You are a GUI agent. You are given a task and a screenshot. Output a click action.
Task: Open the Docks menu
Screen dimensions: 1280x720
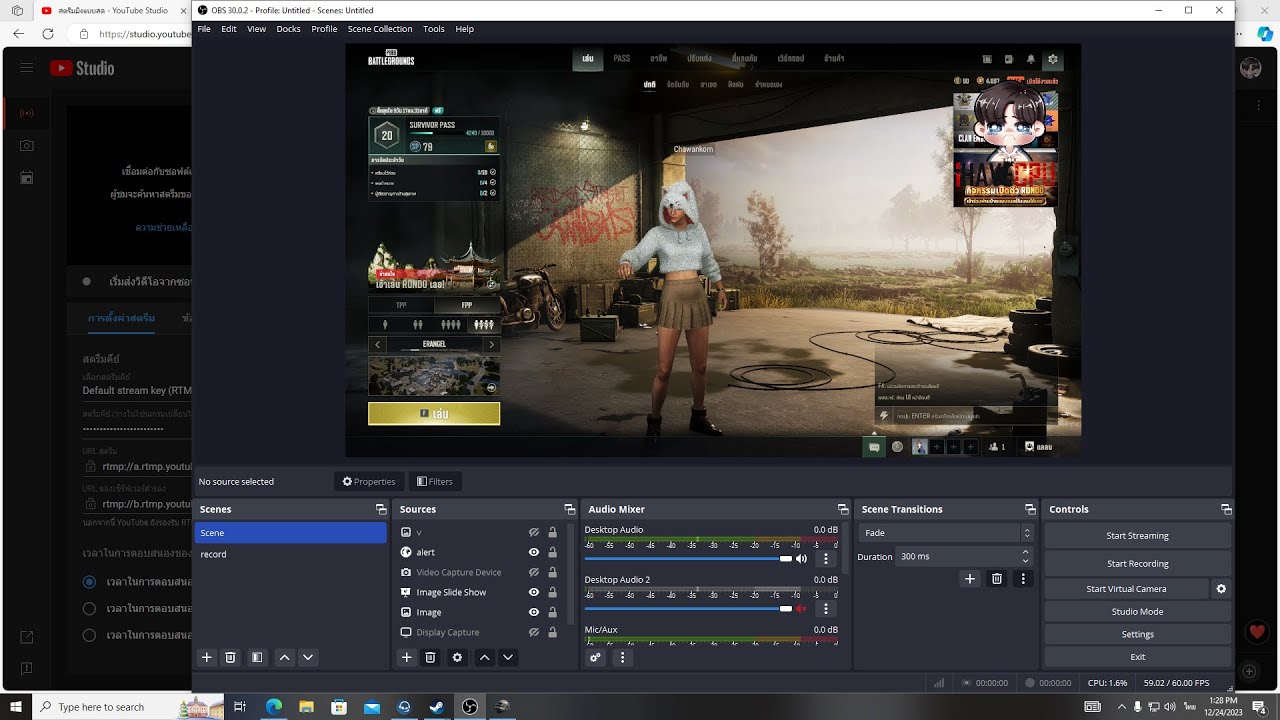tap(288, 29)
